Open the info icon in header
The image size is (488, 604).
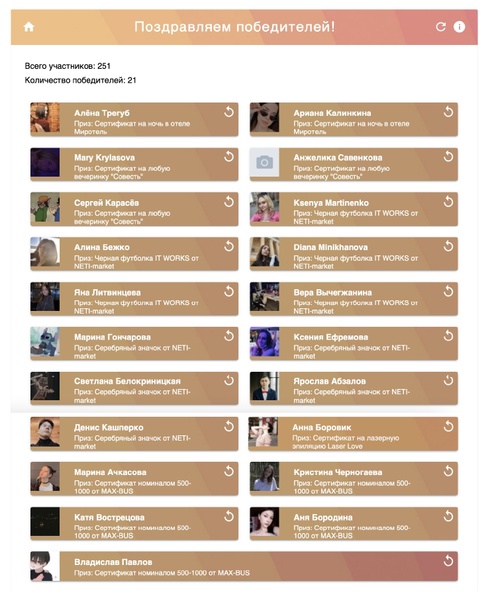[x=459, y=27]
